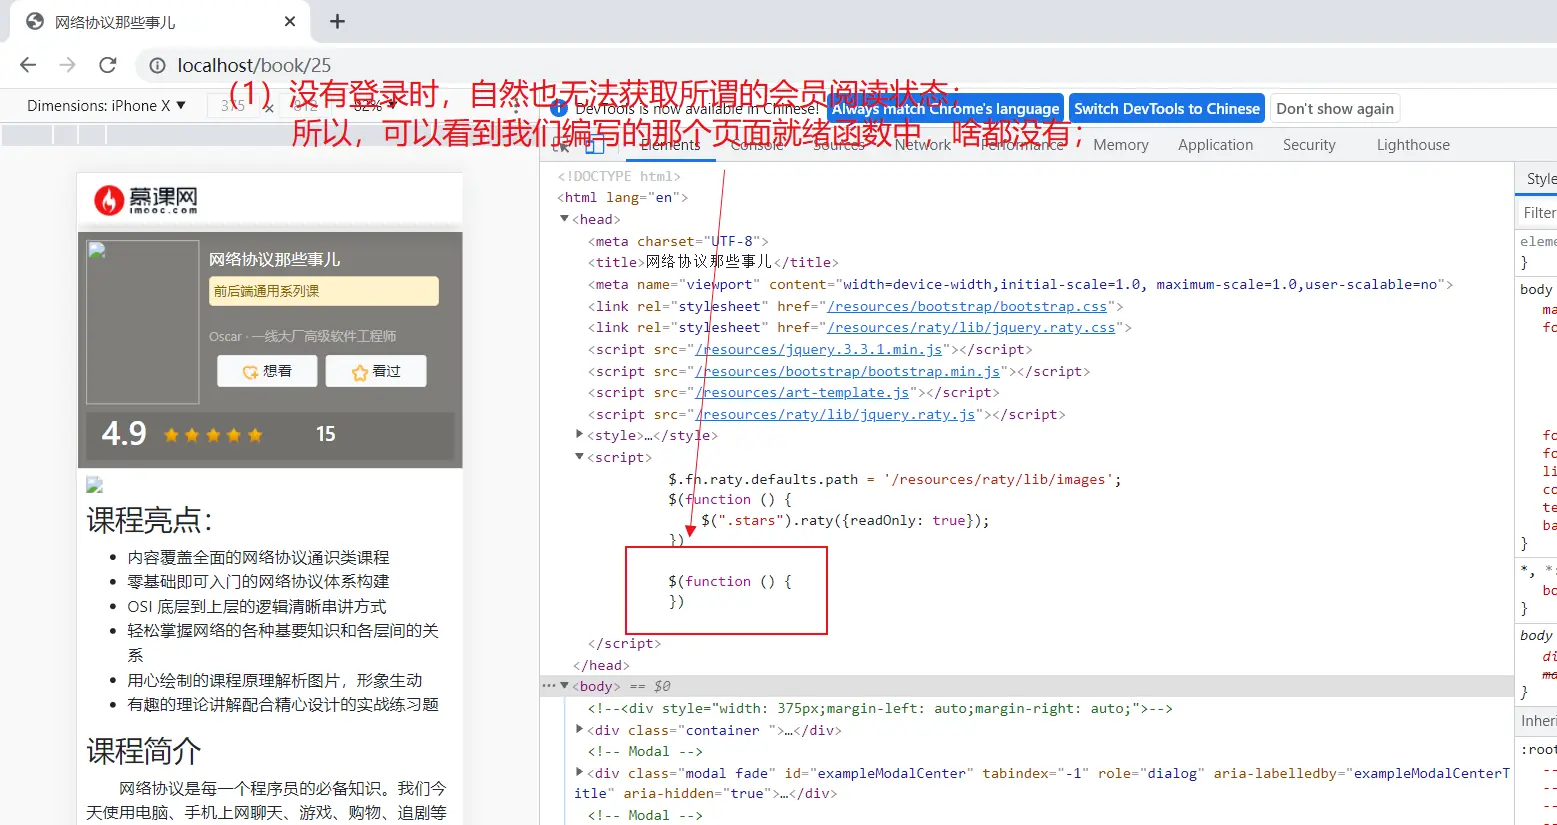Image resolution: width=1557 pixels, height=825 pixels.
Task: Open the bootstrap.css stylesheet link
Action: pos(967,306)
